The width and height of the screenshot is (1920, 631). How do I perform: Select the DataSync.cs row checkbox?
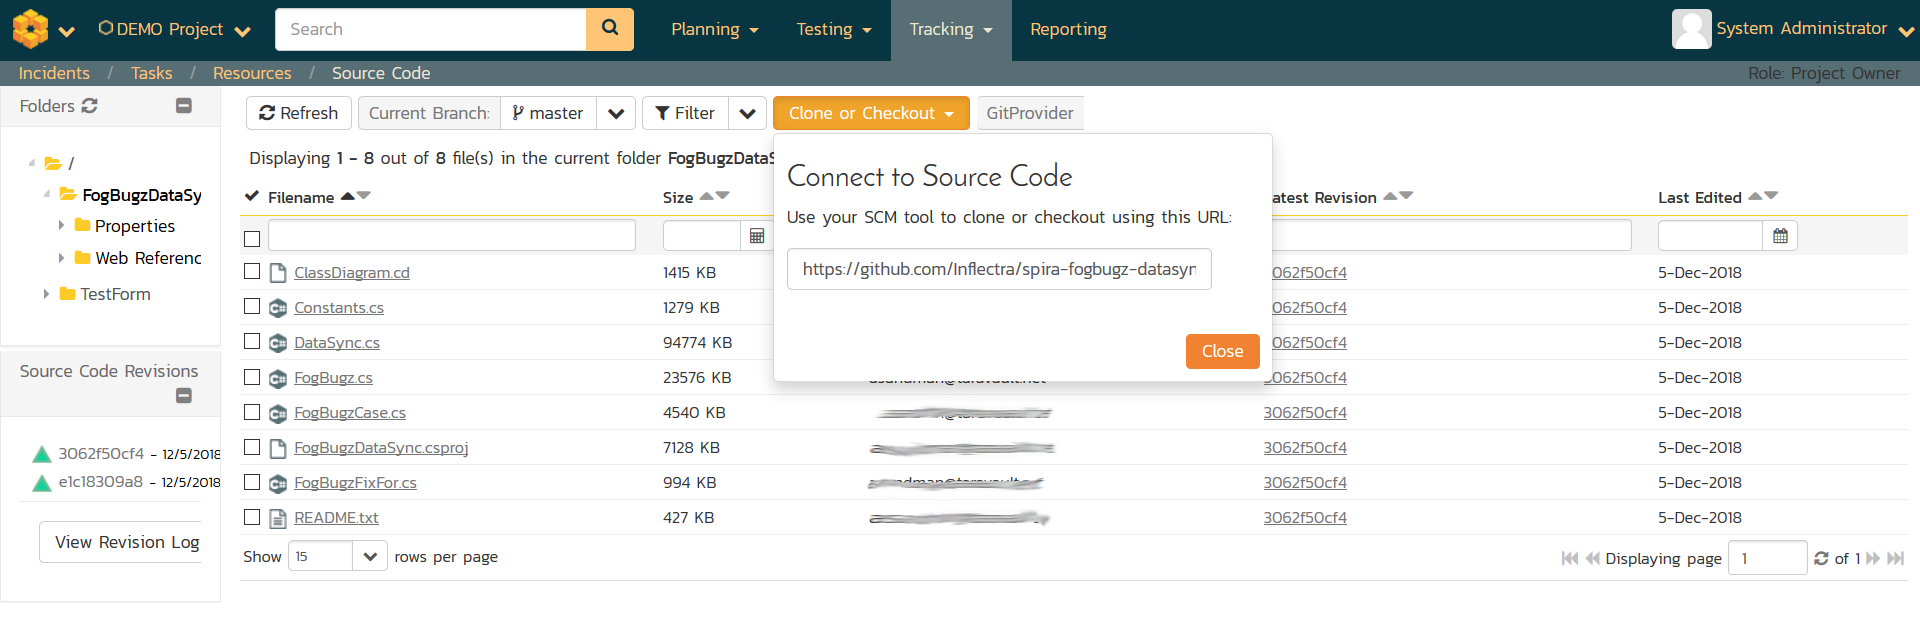252,342
